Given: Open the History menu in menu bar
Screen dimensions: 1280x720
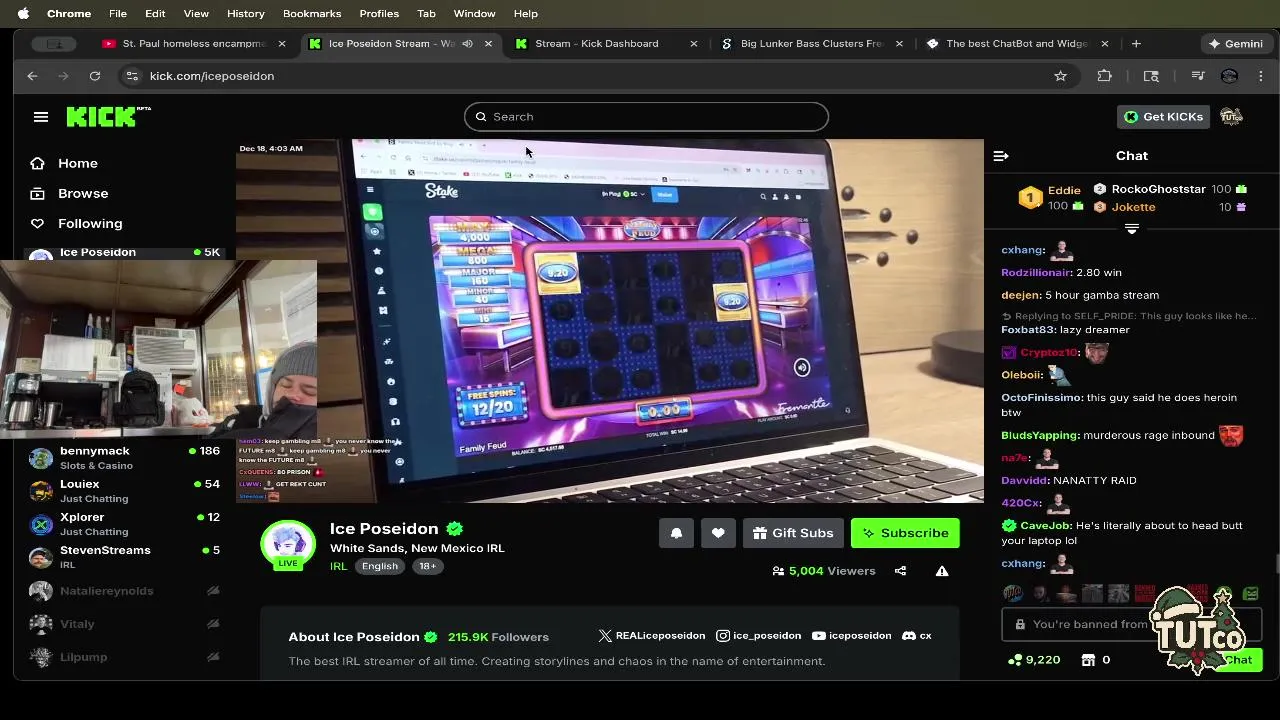Looking at the screenshot, I should [245, 13].
